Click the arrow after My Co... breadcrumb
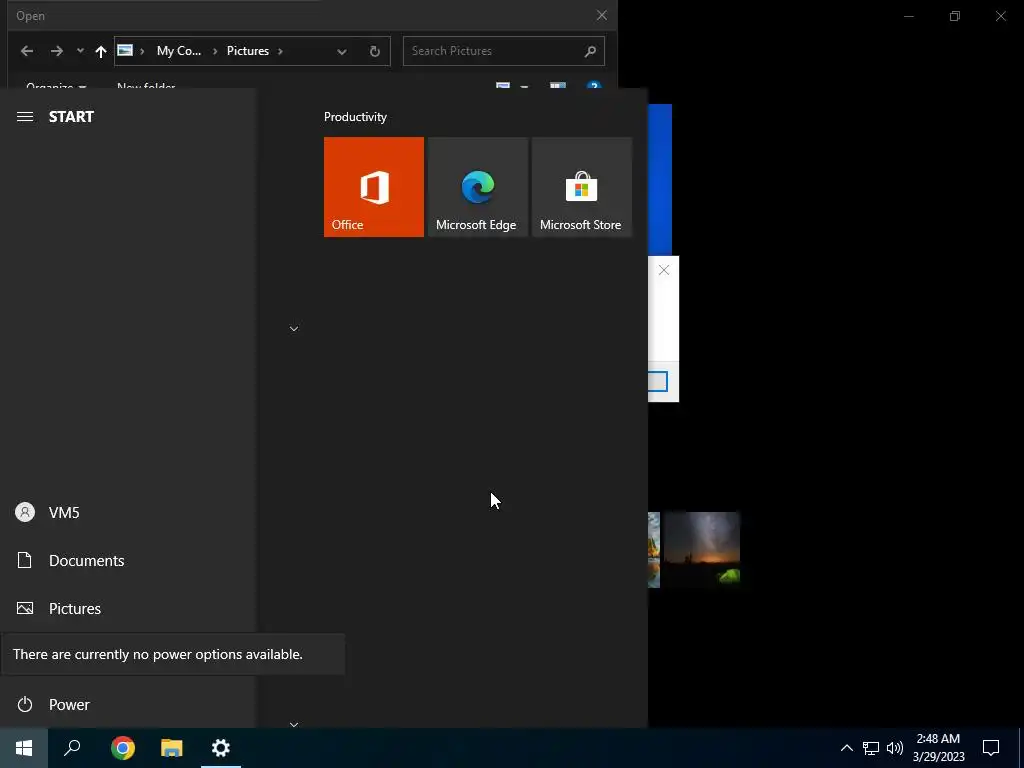This screenshot has width=1024, height=768. click(214, 51)
